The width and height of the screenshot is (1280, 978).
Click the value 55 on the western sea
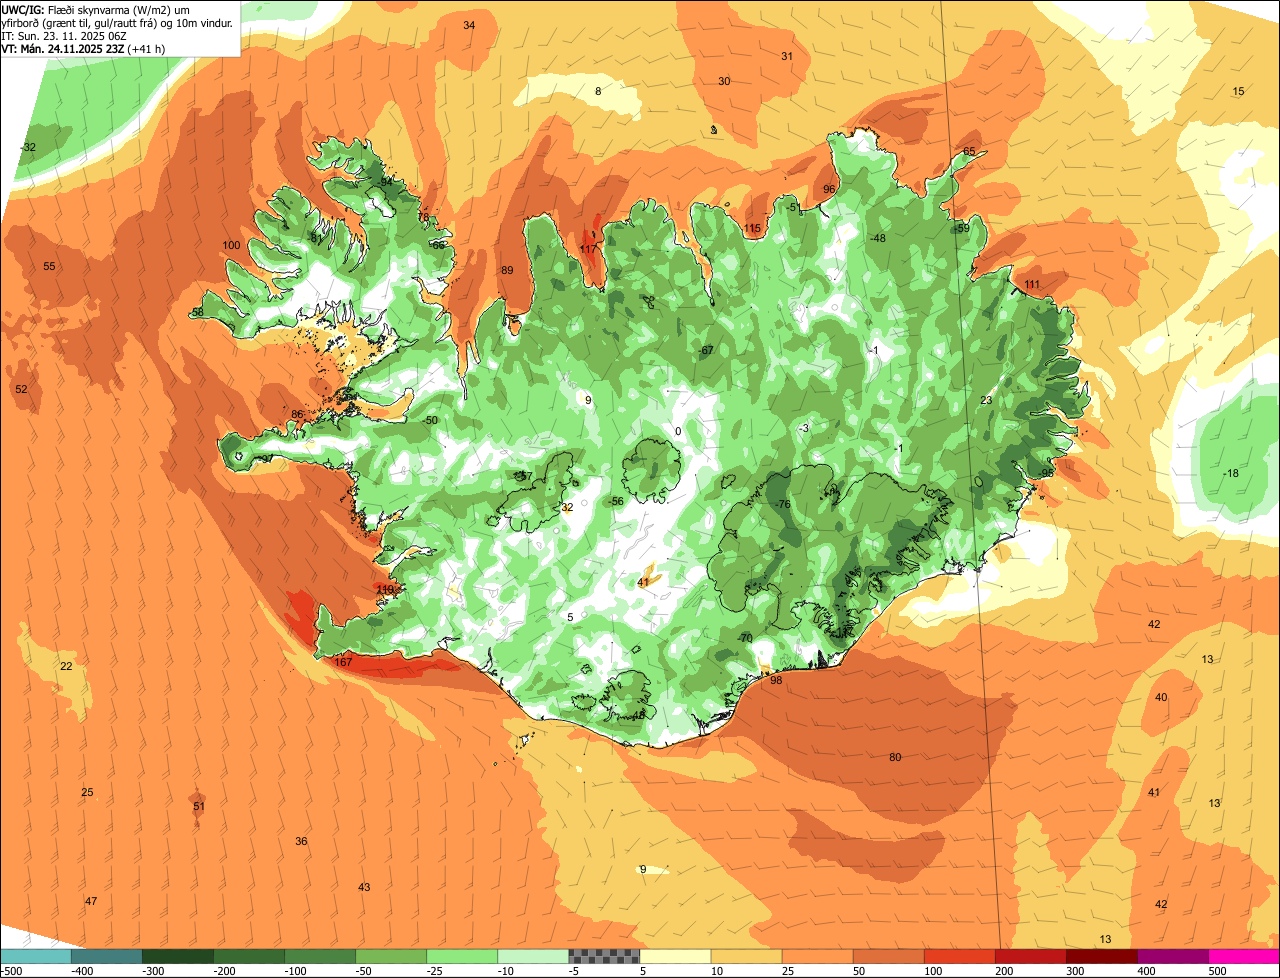point(49,266)
